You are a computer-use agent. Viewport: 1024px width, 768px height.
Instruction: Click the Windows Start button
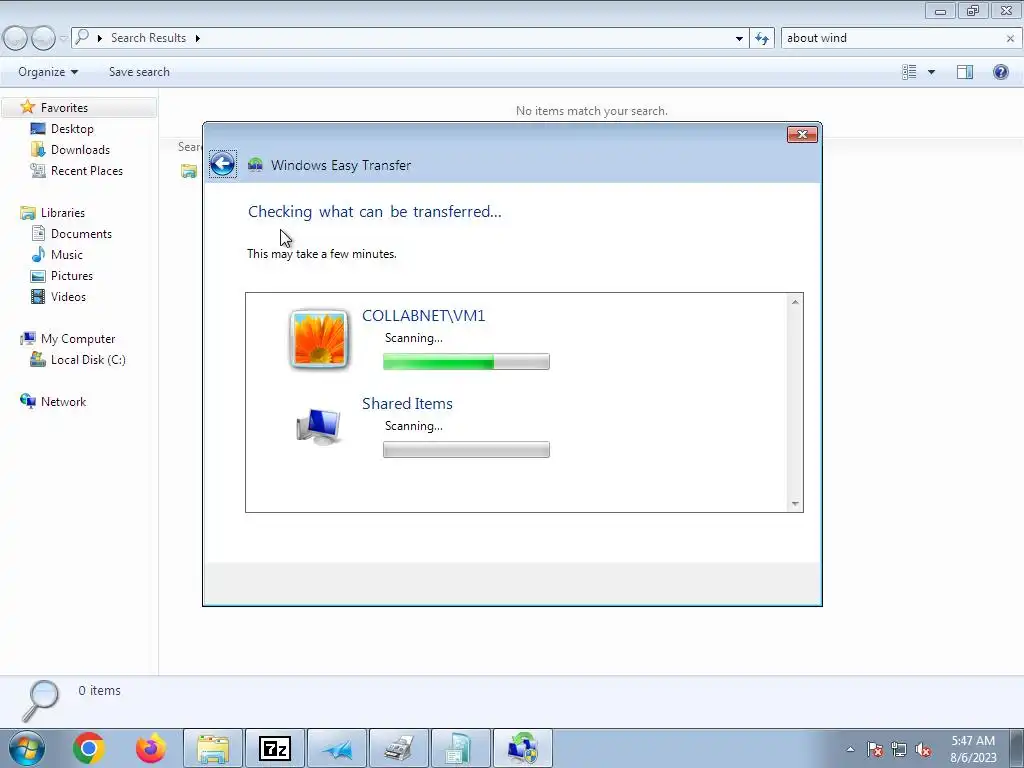point(27,748)
